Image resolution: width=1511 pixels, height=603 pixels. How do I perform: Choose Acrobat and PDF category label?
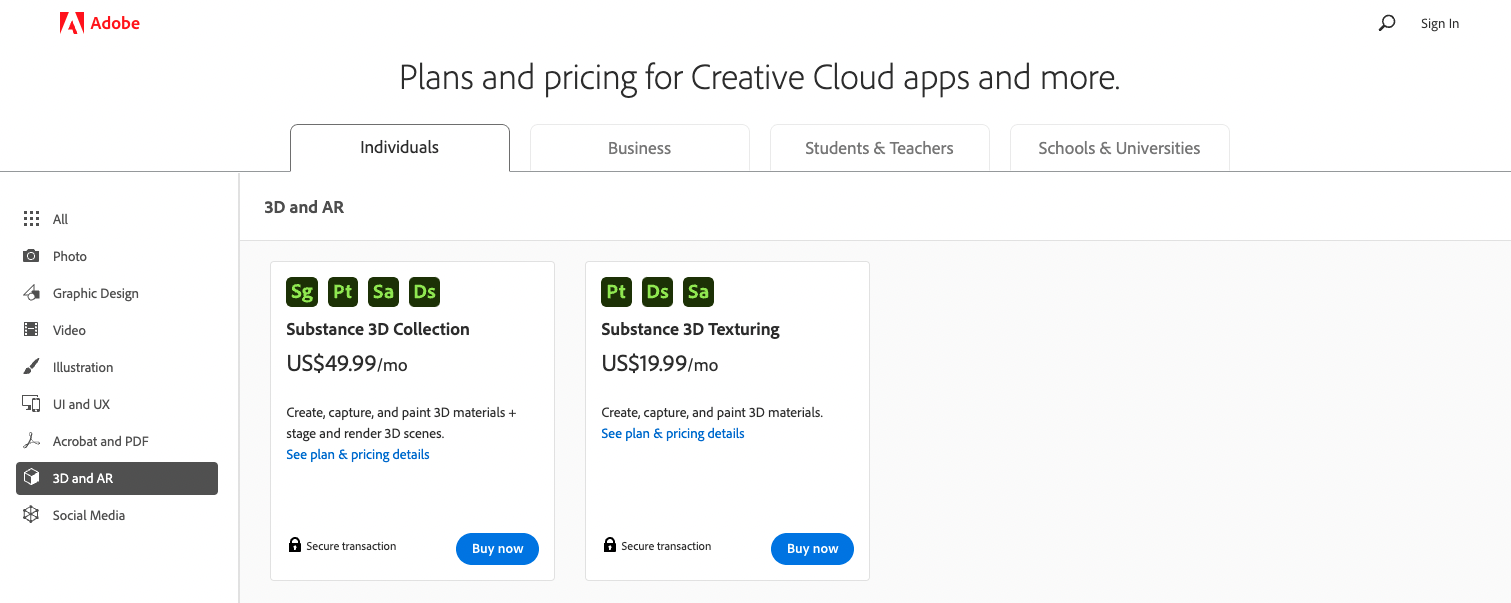[x=101, y=441]
